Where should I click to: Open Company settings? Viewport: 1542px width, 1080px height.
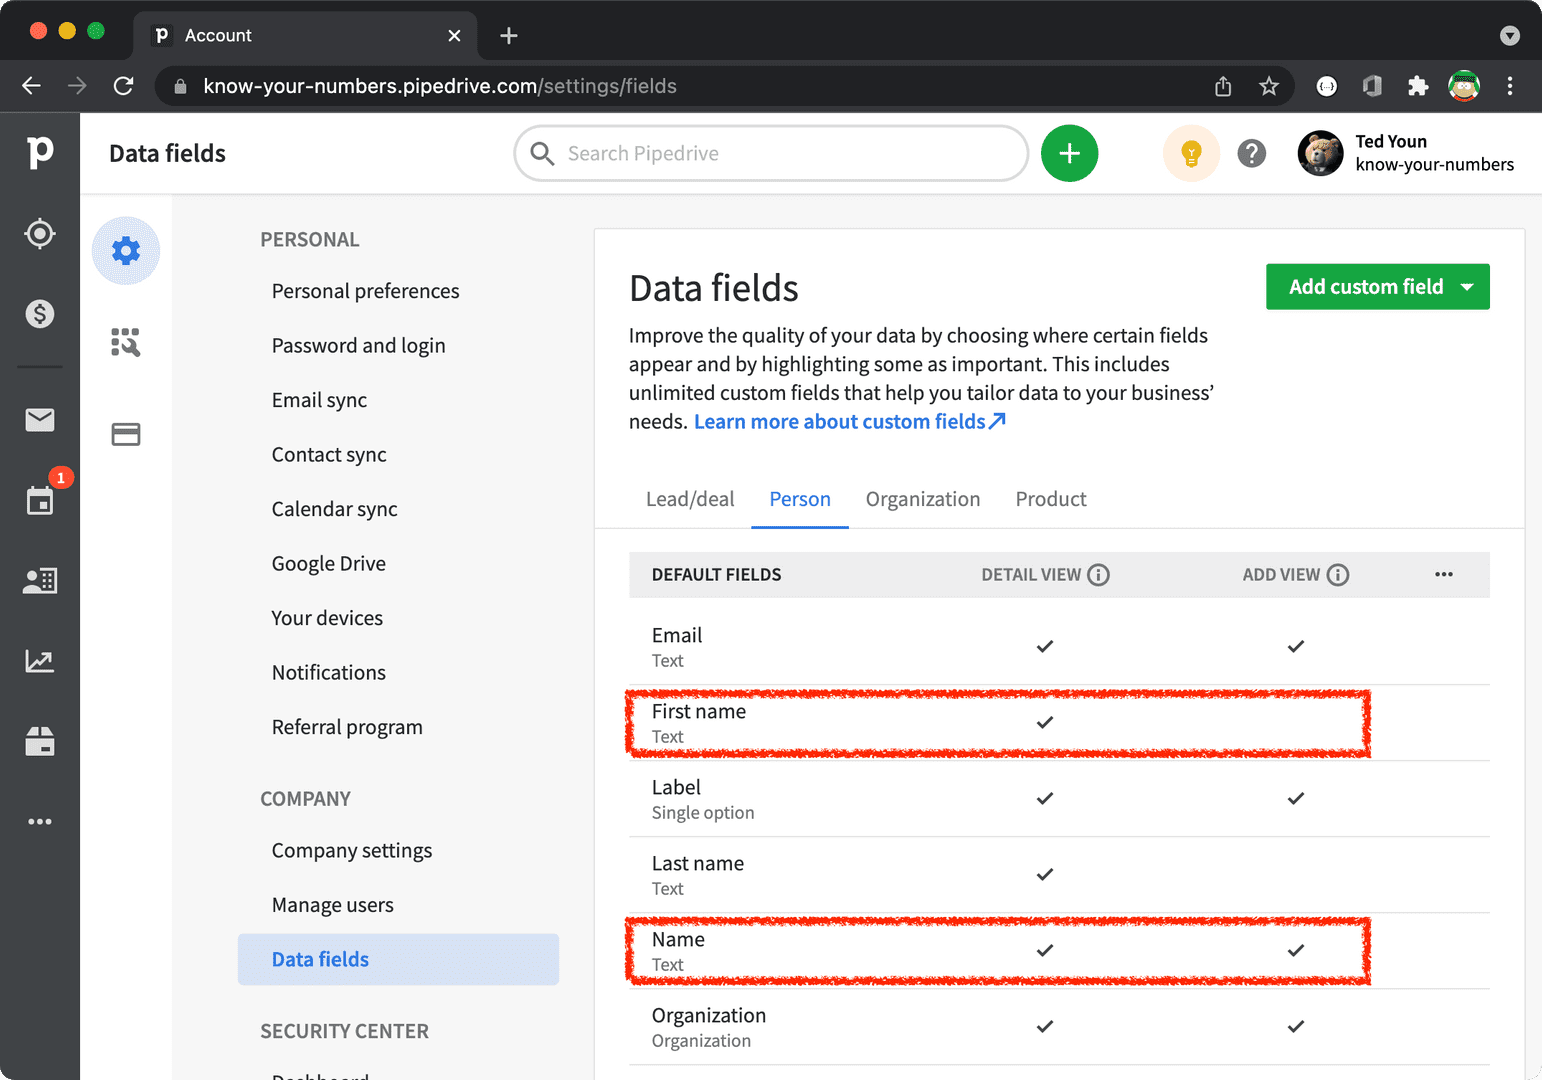[x=352, y=851]
